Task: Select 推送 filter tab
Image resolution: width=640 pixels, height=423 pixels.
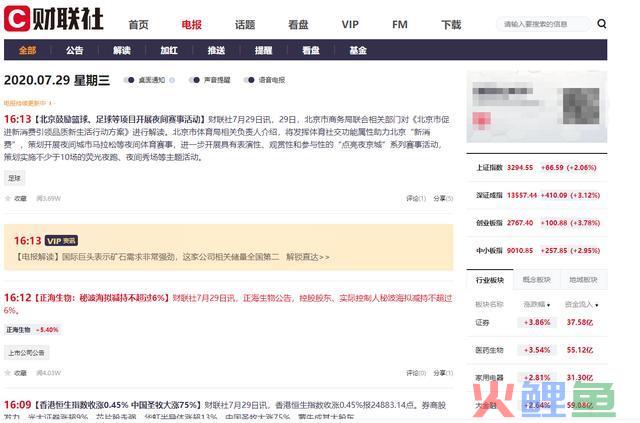Action: pos(216,50)
